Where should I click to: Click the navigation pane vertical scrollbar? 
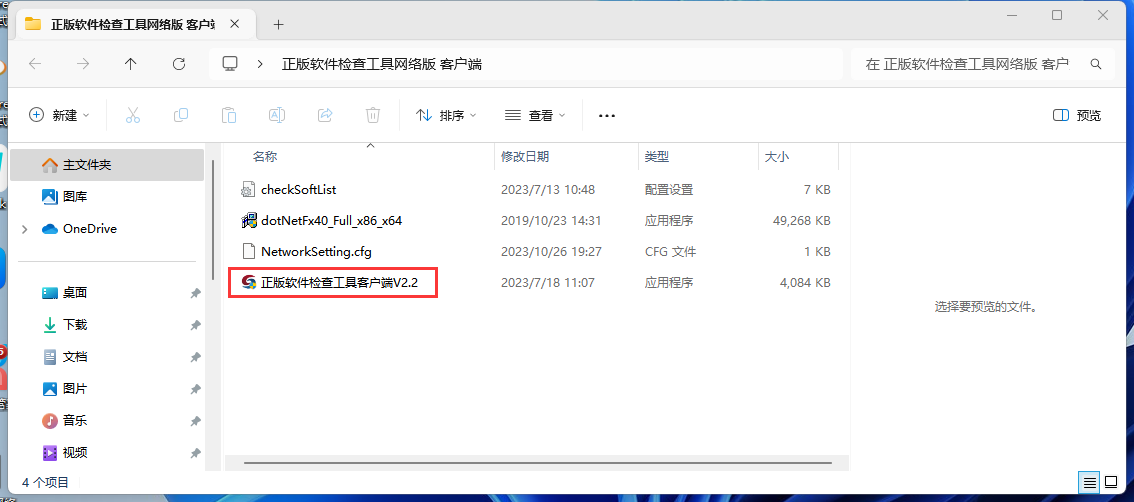[x=213, y=221]
